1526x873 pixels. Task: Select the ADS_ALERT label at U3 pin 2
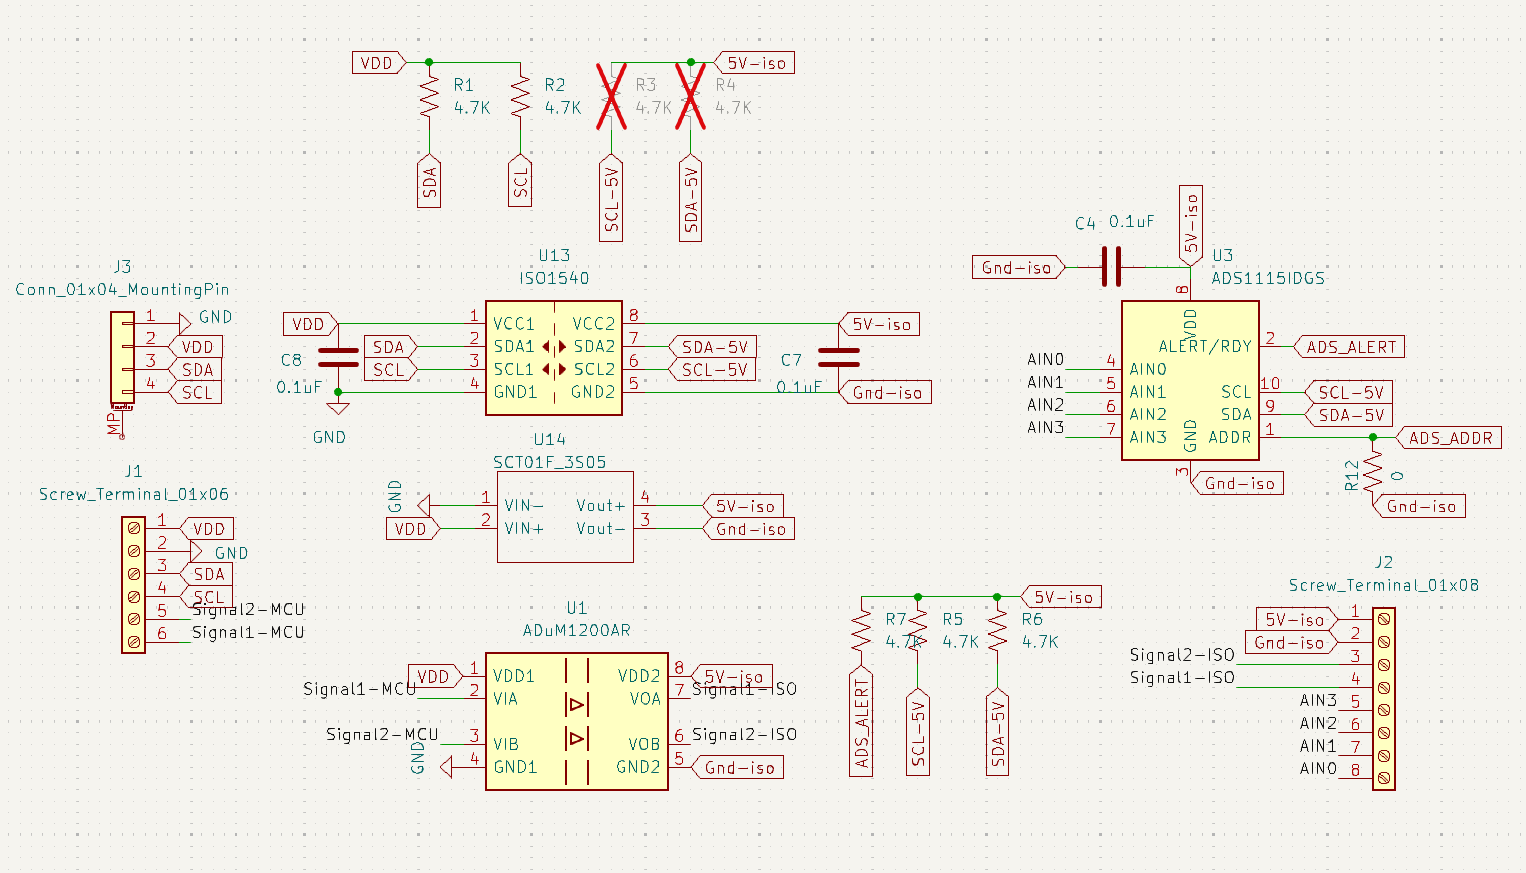coord(1349,347)
